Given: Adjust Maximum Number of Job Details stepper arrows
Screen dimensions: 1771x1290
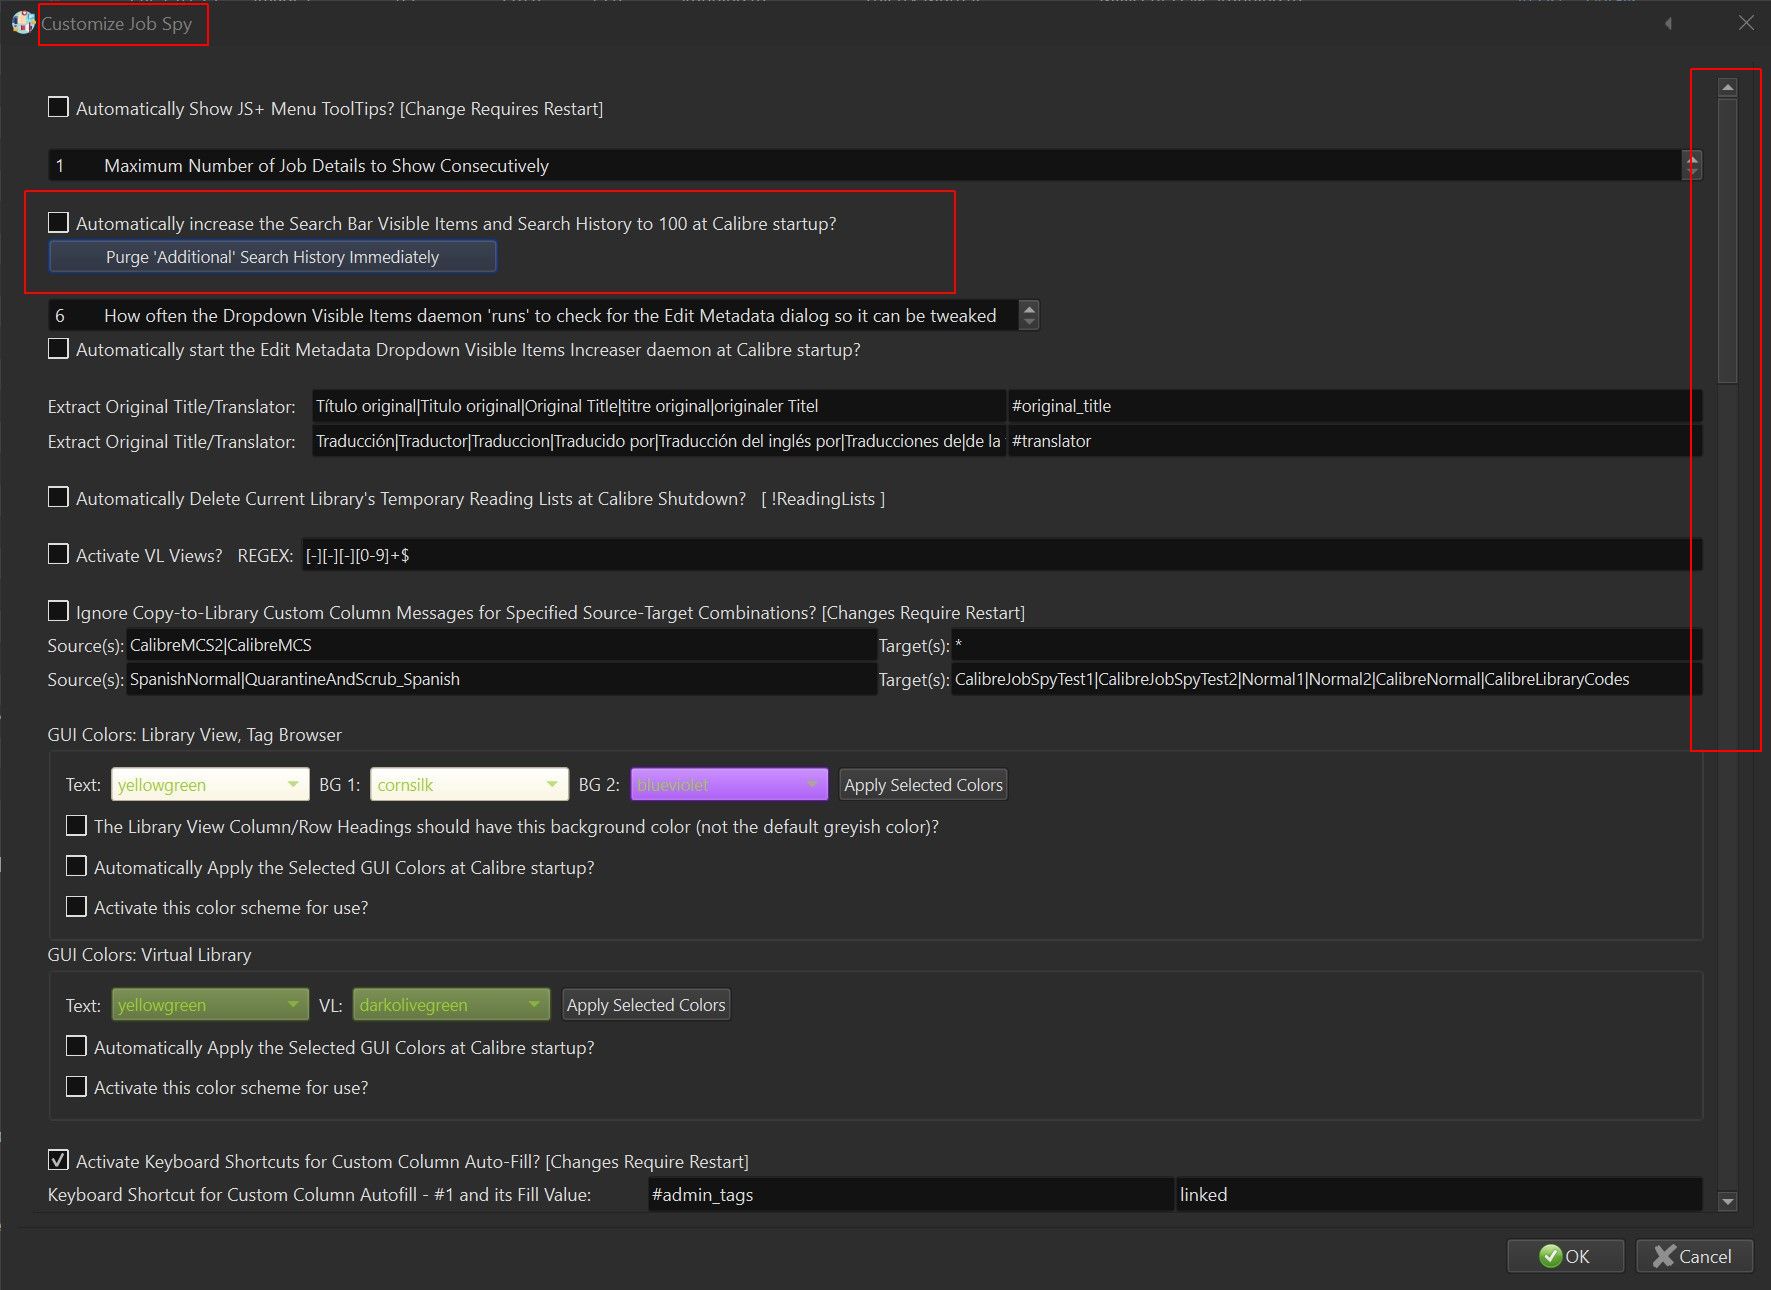Looking at the screenshot, I should point(1692,165).
